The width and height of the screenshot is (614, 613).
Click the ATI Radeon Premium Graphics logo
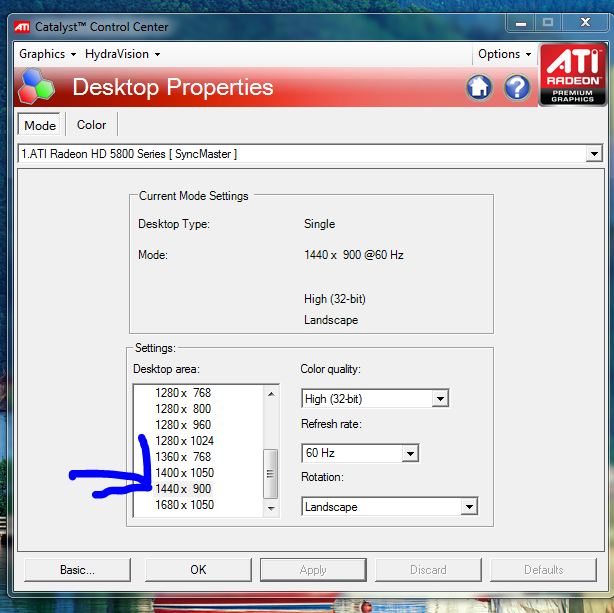coord(572,74)
